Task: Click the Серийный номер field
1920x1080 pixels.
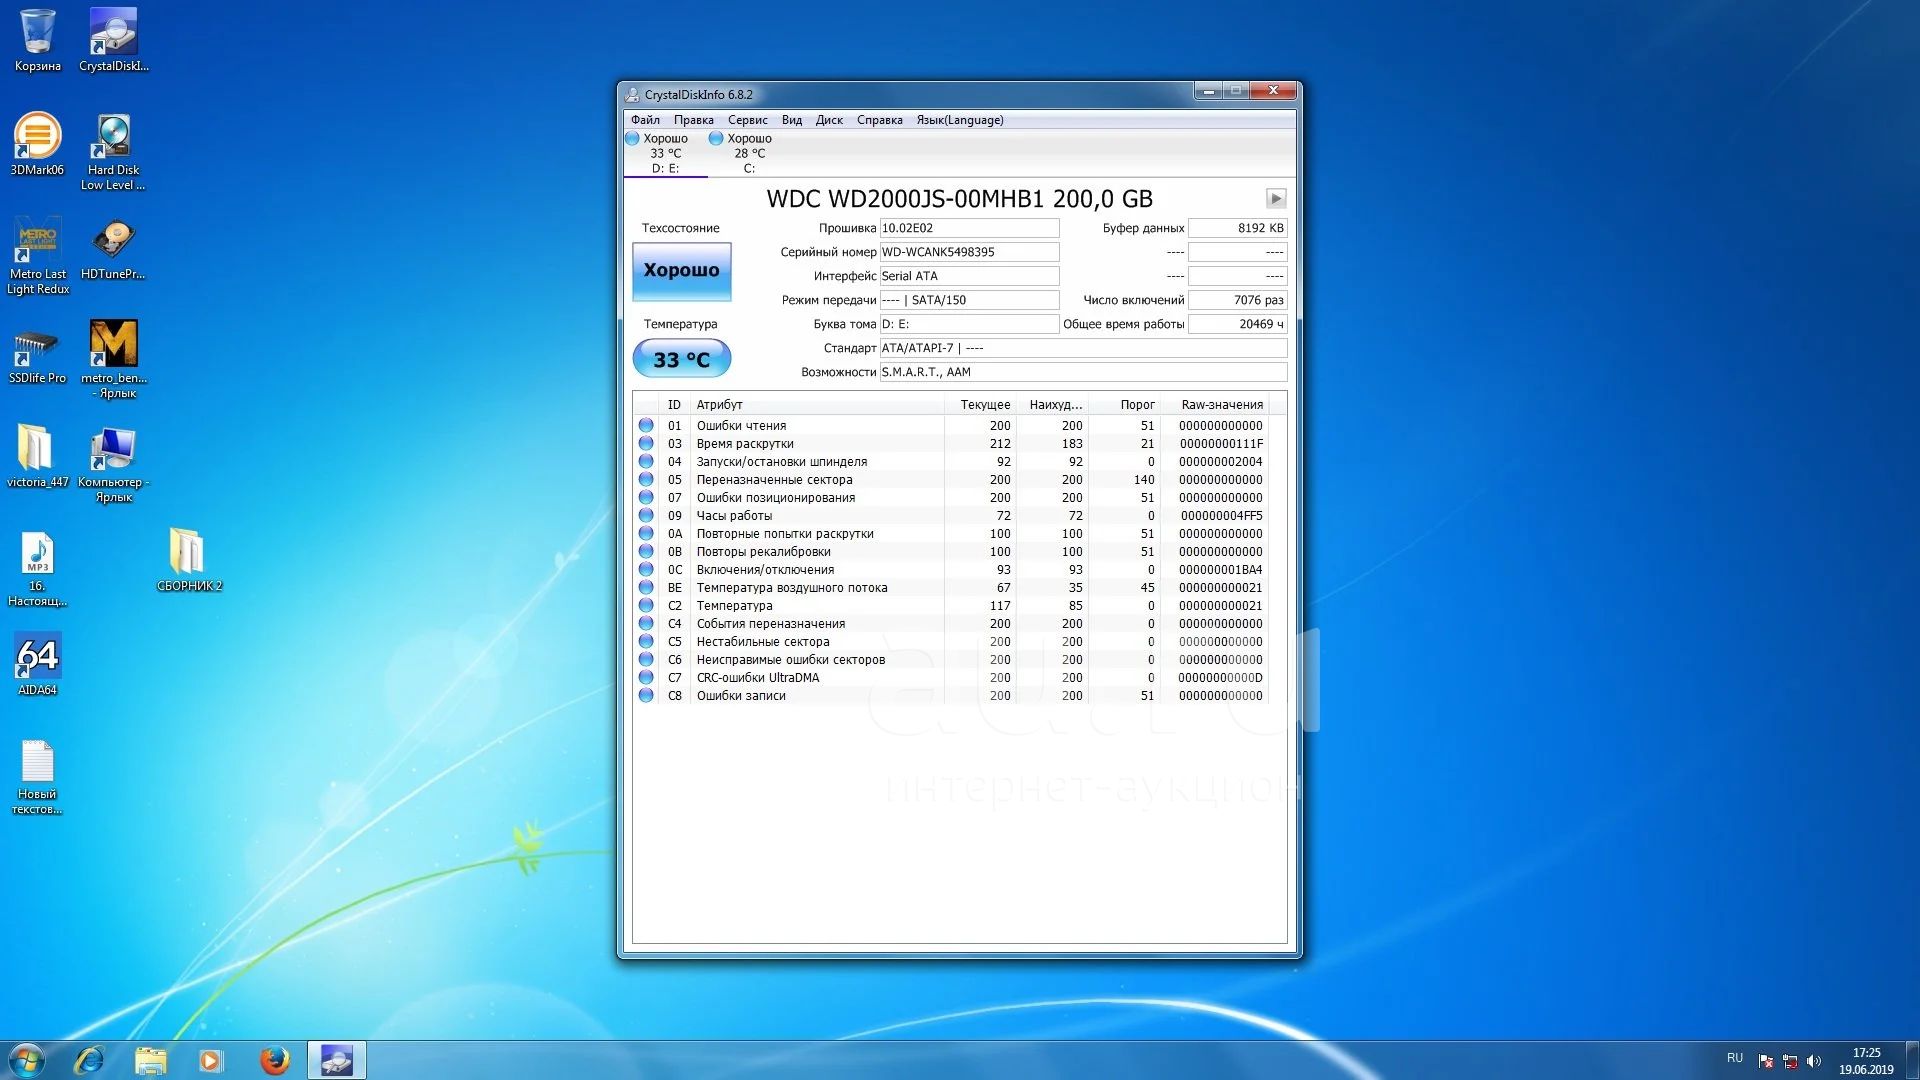Action: (x=969, y=252)
